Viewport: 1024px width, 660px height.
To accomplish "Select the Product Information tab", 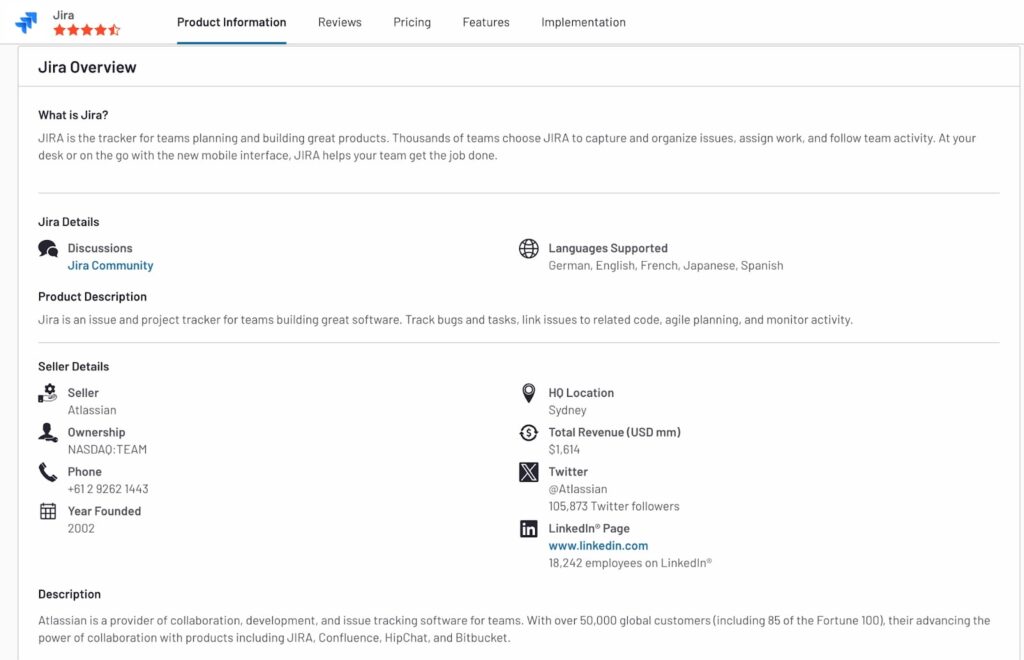I will click(x=231, y=22).
